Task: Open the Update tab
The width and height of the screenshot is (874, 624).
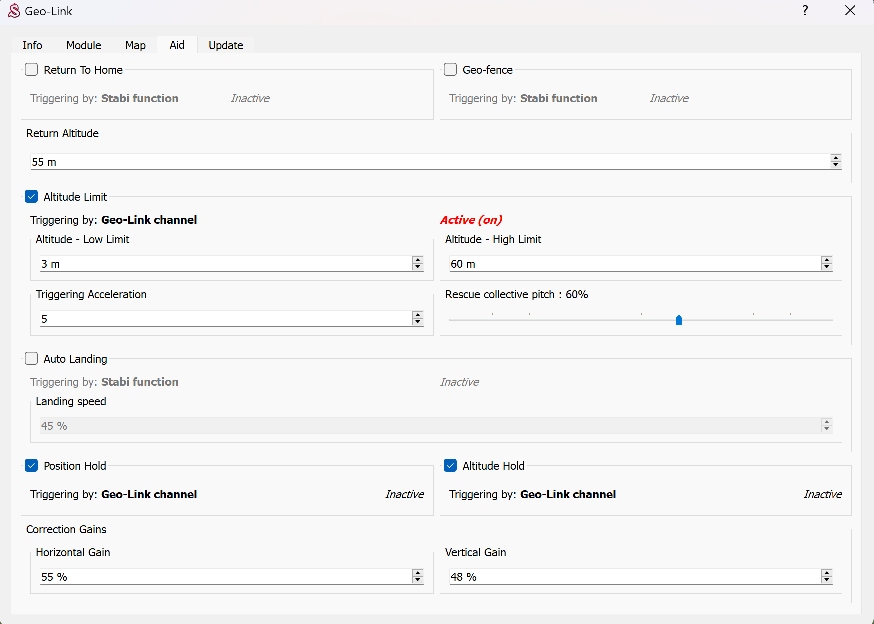Action: coord(226,45)
